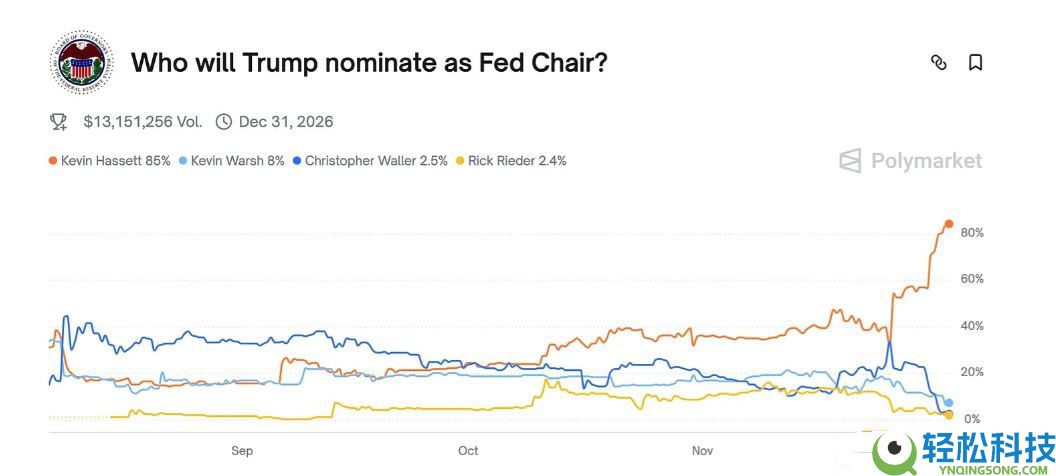Screen dimensions: 1056x476
Task: Select the Christopher Waller 2.5% legend entry
Action: [x=369, y=160]
